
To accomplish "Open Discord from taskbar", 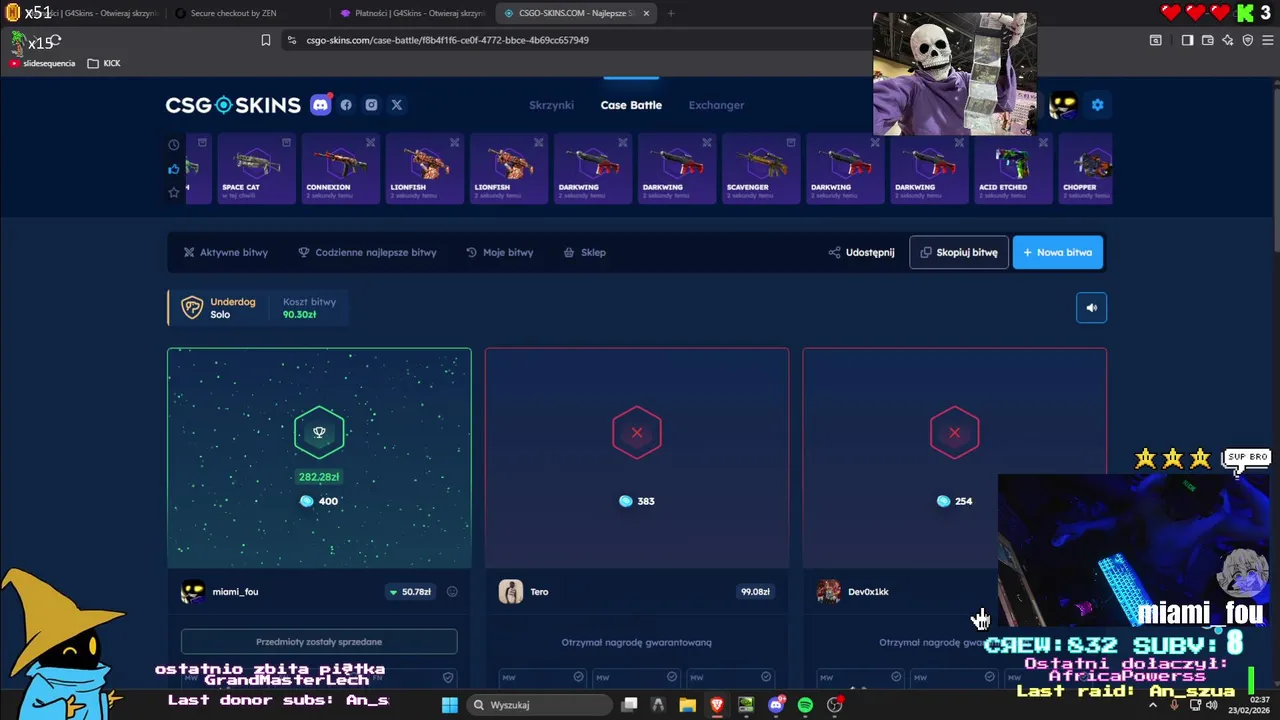I will click(776, 705).
